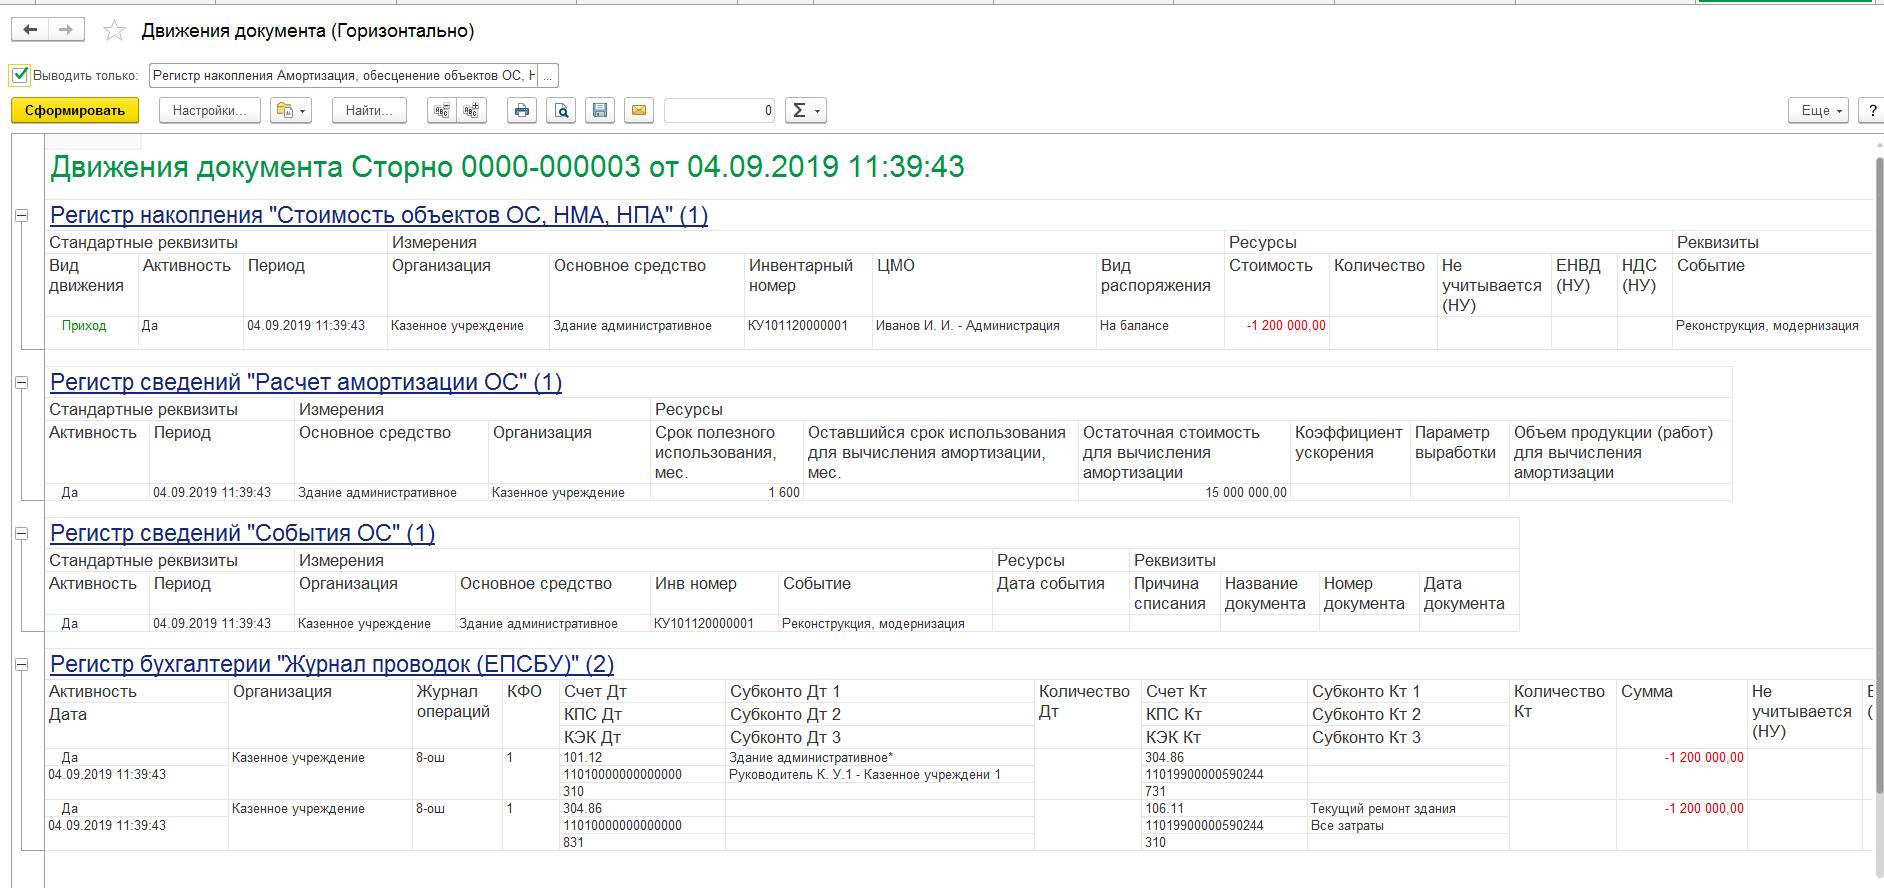The image size is (1884, 888).
Task: Open link 'Расчет амортизации ОС' register
Action: point(306,382)
